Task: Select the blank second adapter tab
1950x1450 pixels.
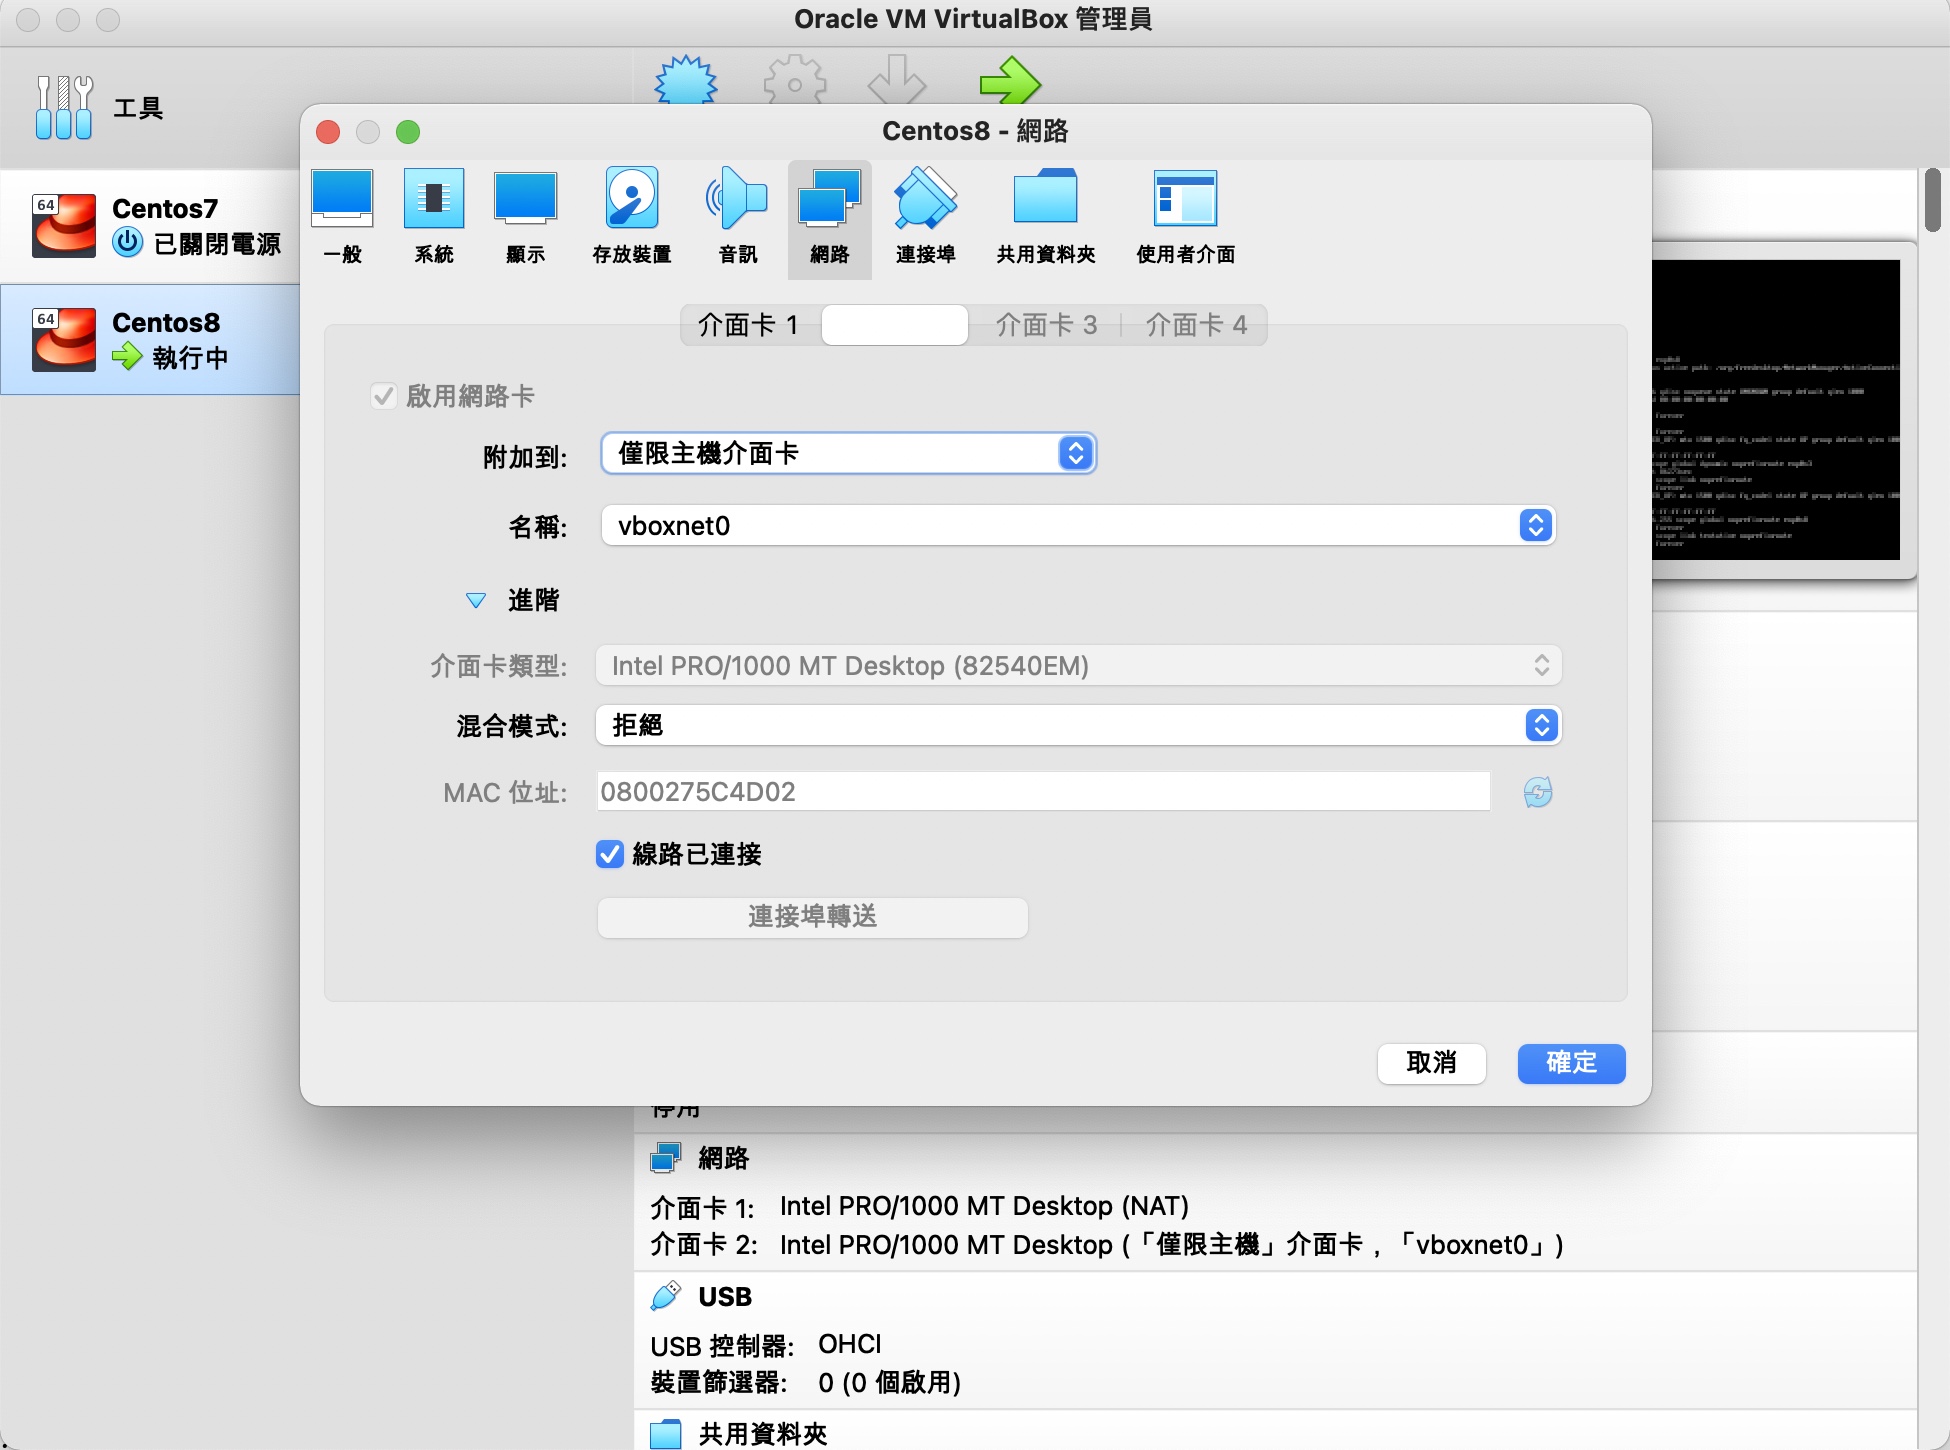Action: point(895,325)
